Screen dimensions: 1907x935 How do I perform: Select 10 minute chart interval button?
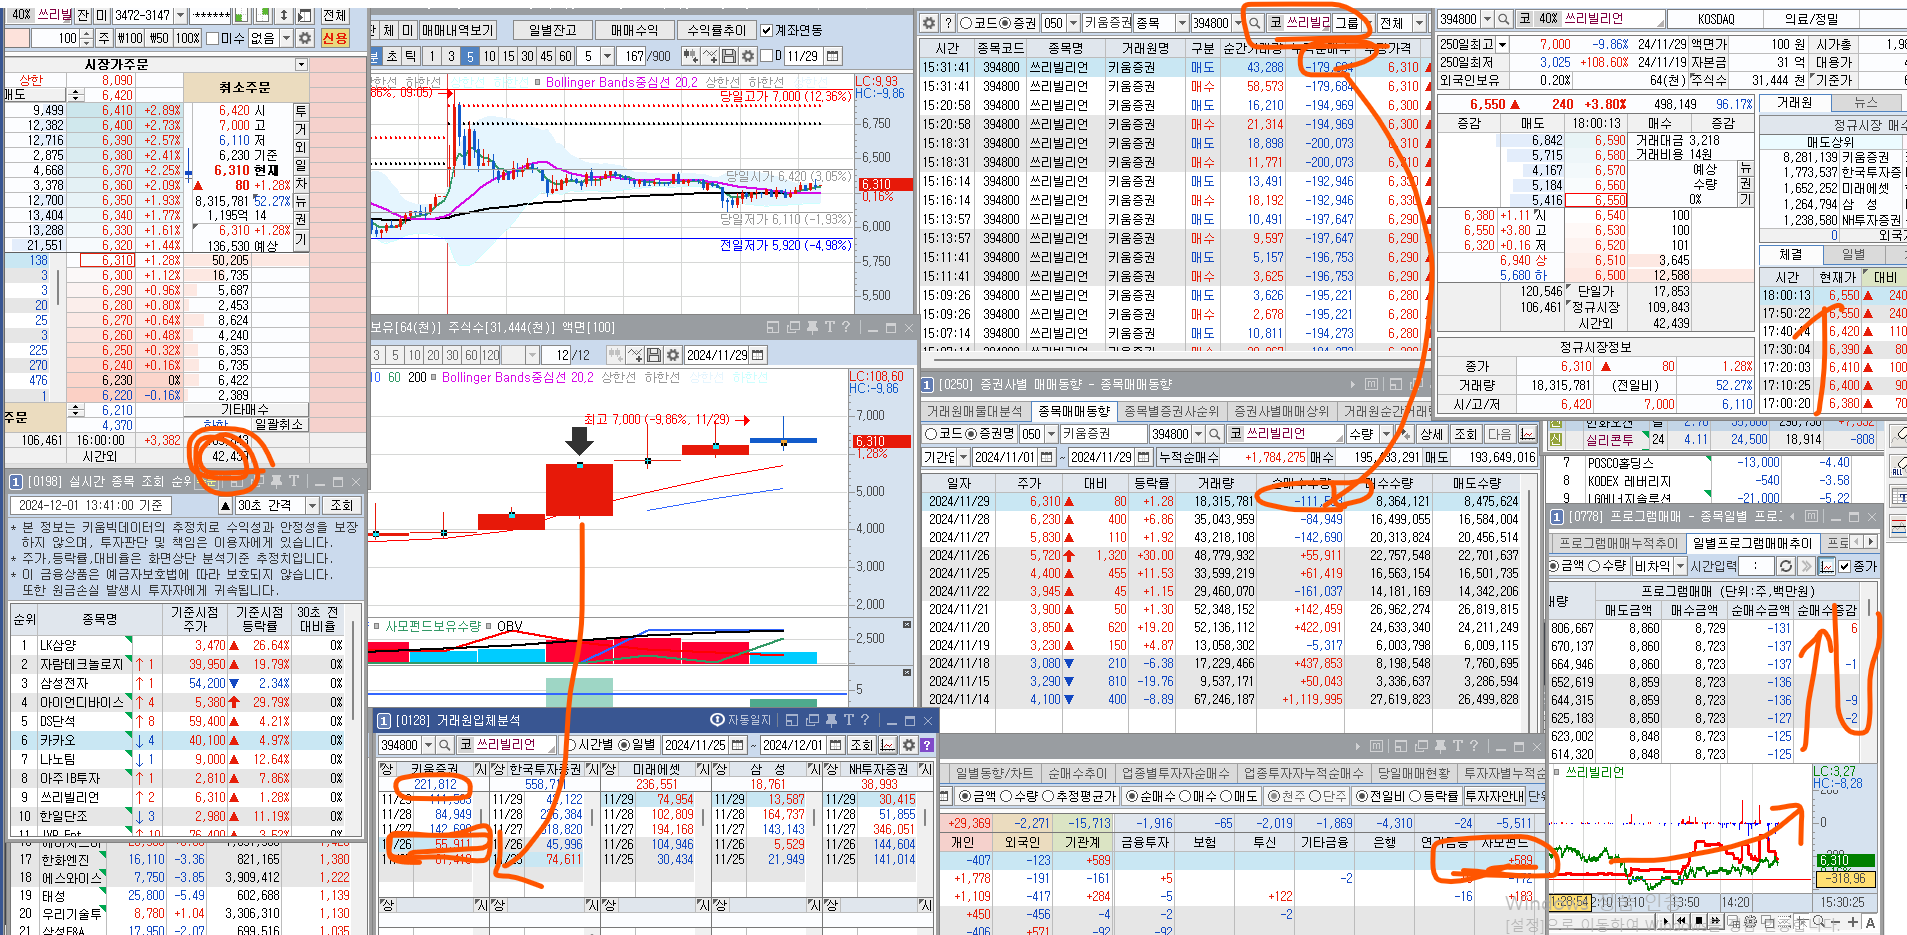coord(490,56)
